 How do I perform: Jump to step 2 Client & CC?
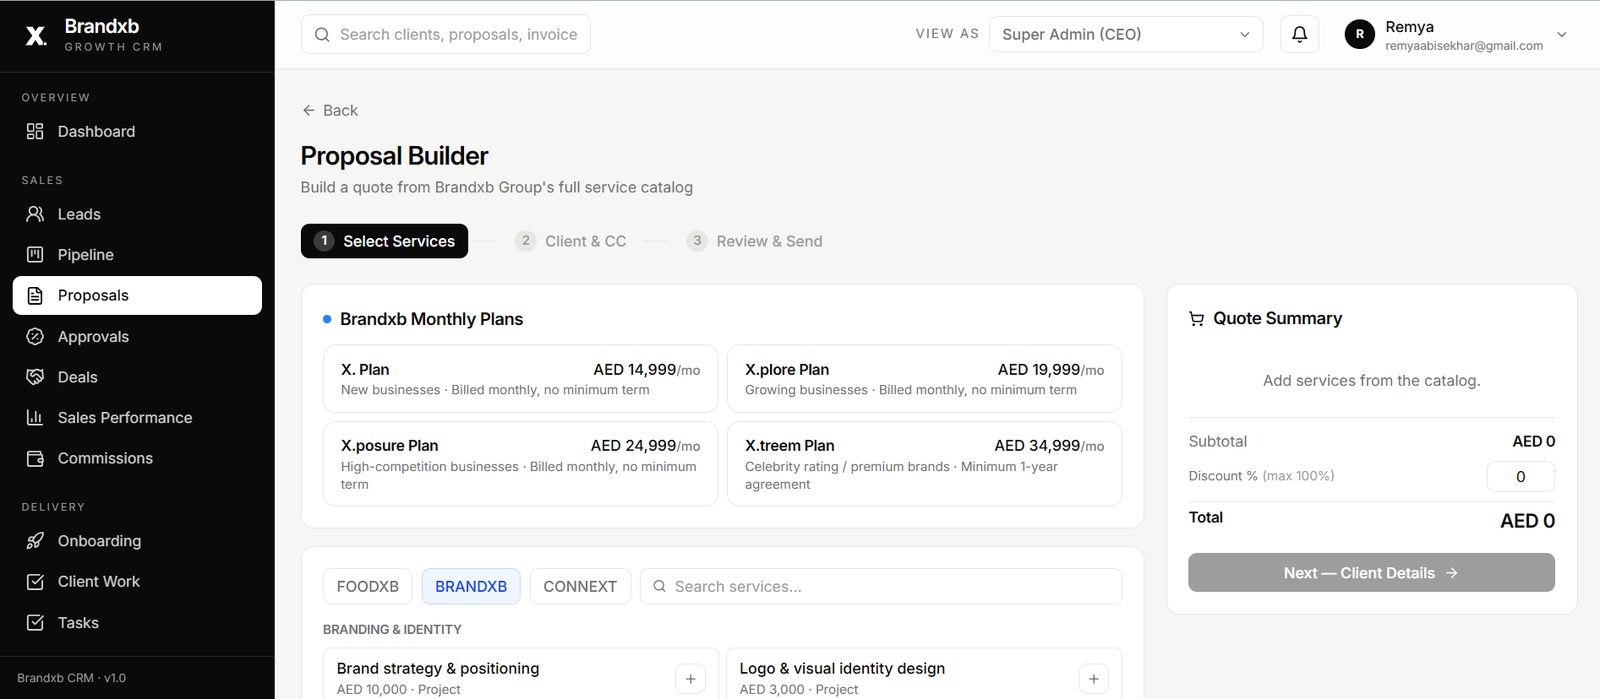tap(571, 241)
